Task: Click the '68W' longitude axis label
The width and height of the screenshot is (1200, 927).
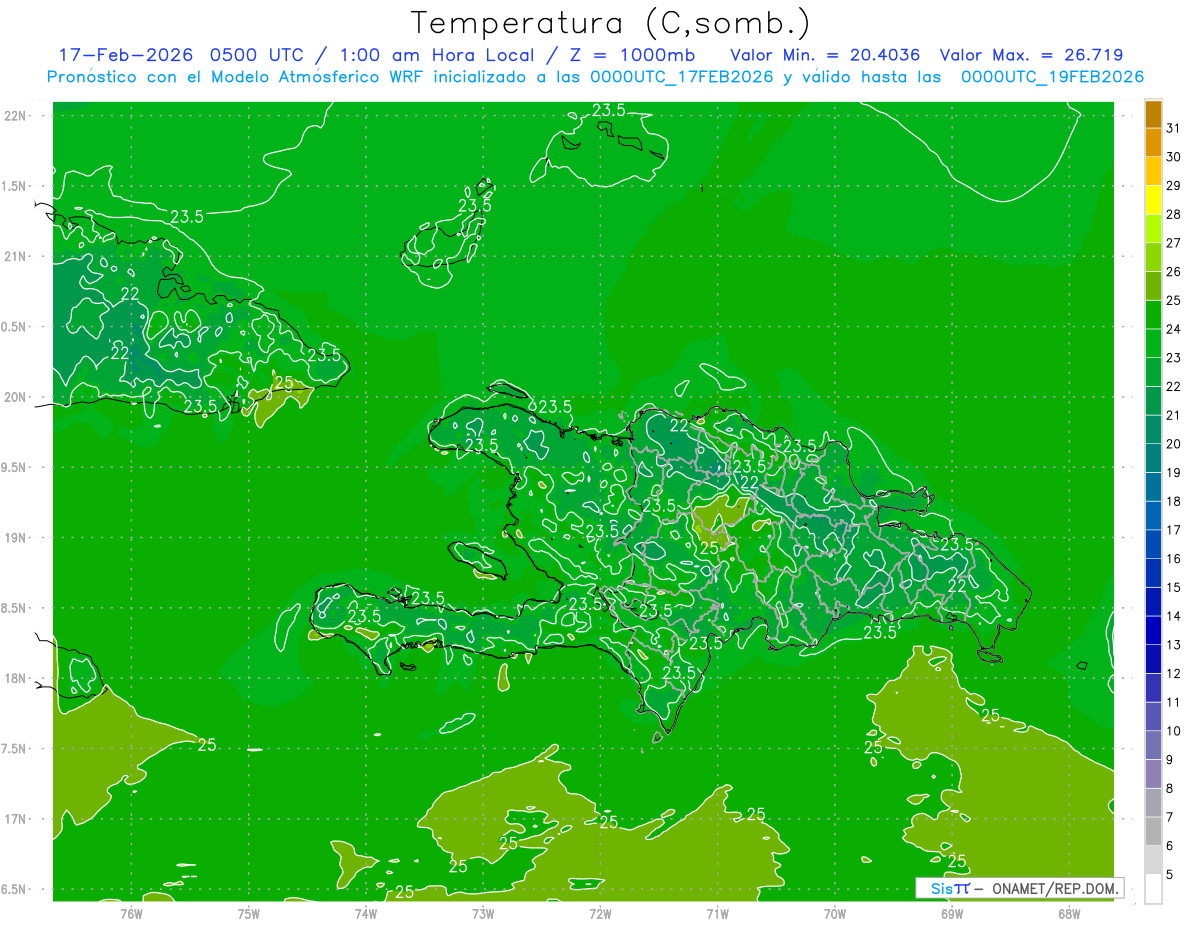Action: pyautogui.click(x=1068, y=913)
